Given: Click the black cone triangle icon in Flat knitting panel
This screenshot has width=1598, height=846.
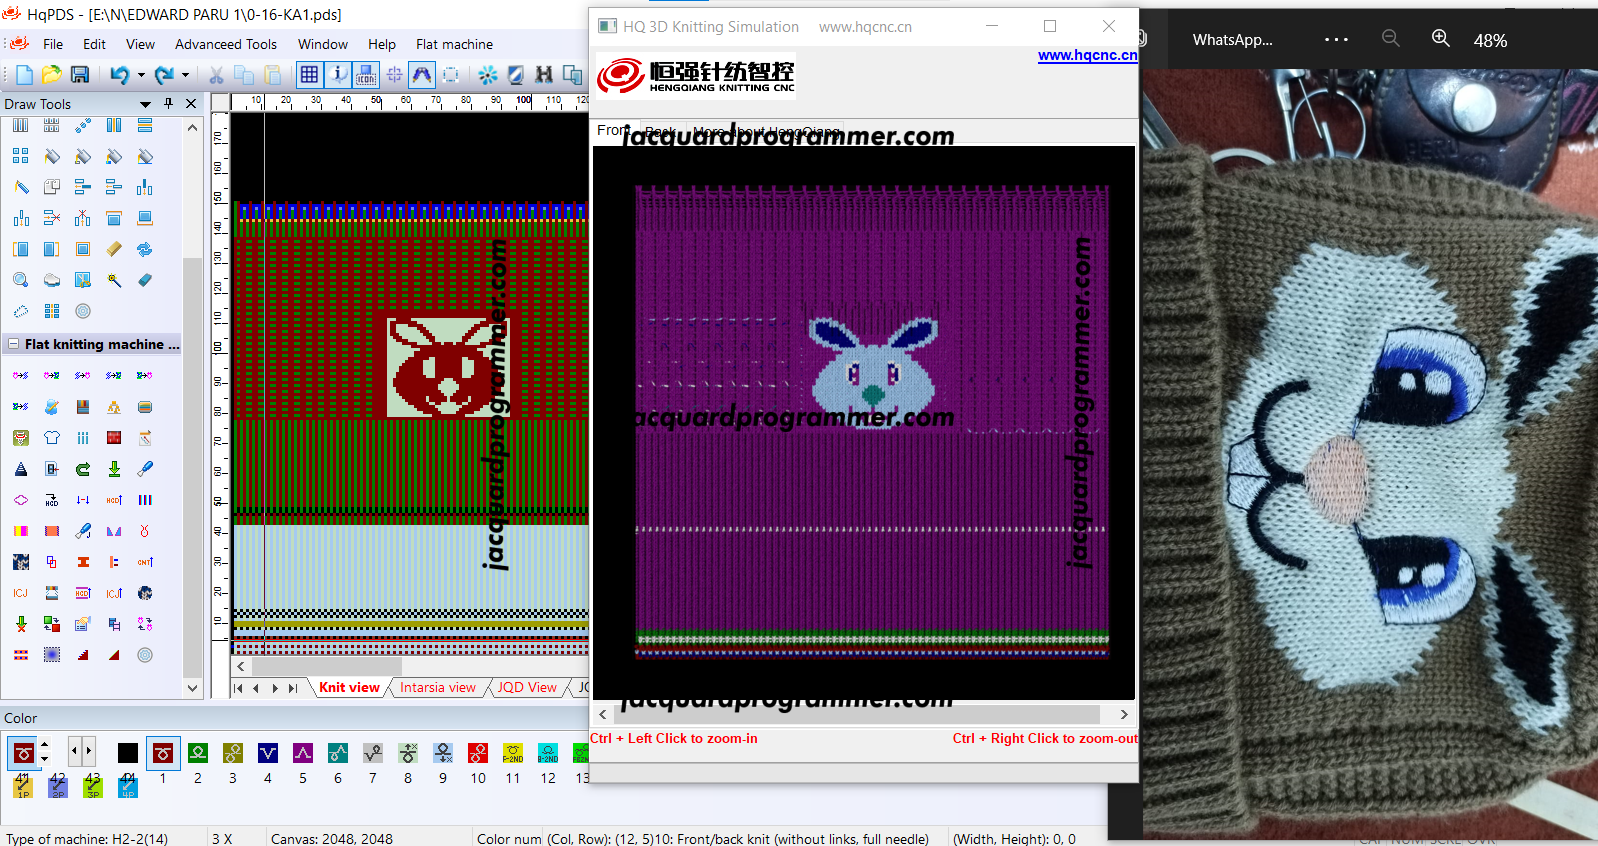Looking at the screenshot, I should pyautogui.click(x=21, y=469).
